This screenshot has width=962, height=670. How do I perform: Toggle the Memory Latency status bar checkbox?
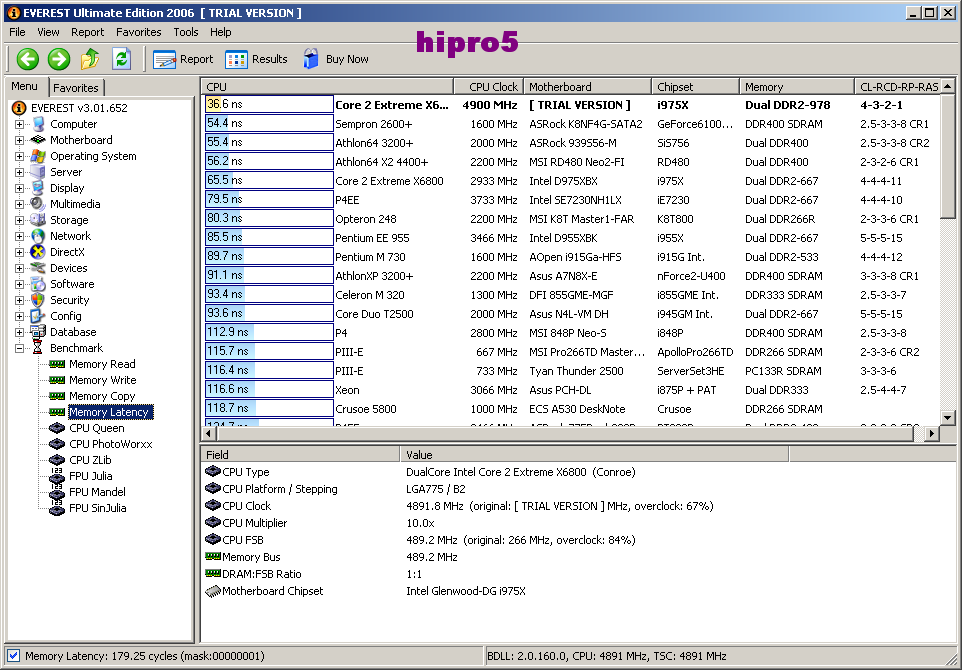(13, 655)
